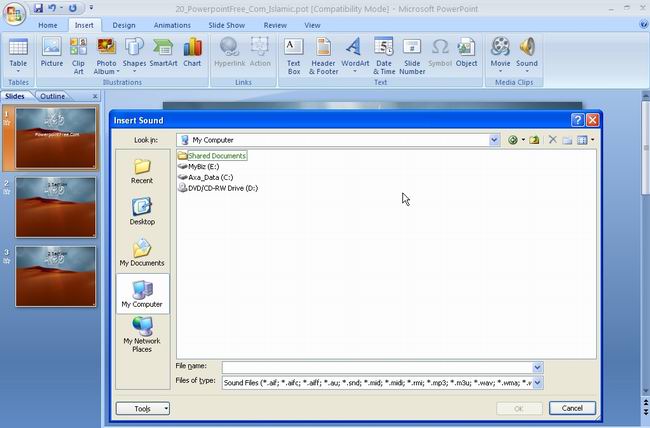Image resolution: width=650 pixels, height=428 pixels.
Task: Open the Shapes gallery
Action: [x=134, y=55]
